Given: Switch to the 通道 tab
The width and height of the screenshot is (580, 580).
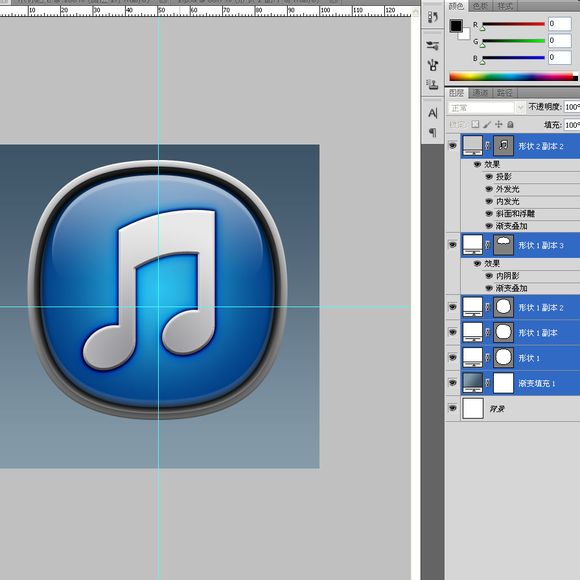Looking at the screenshot, I should point(480,92).
